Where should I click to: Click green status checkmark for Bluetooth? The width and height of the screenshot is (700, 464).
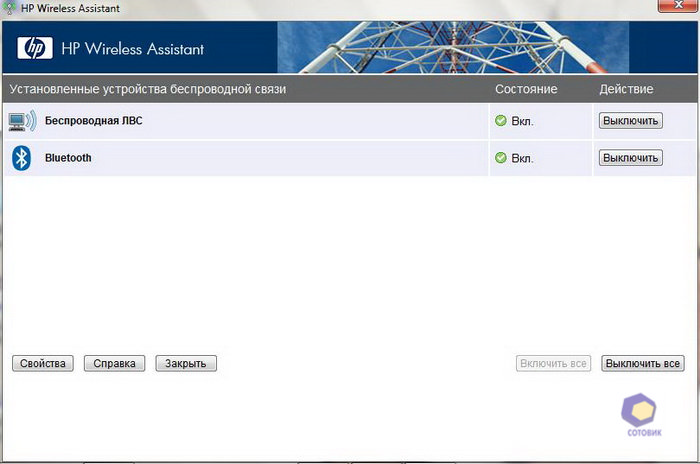(x=501, y=158)
